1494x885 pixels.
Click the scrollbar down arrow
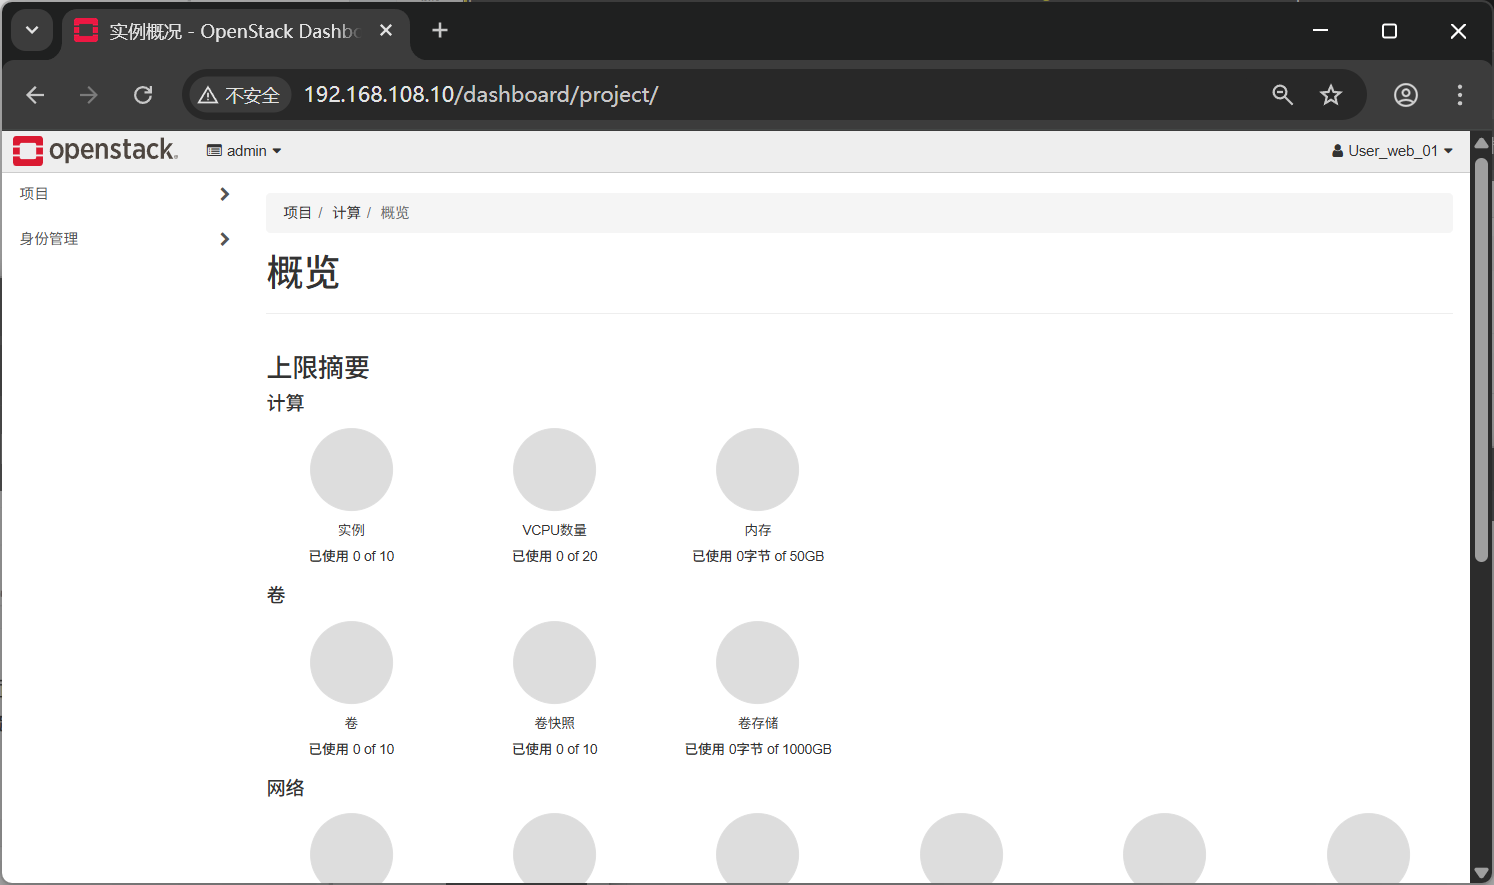point(1482,874)
